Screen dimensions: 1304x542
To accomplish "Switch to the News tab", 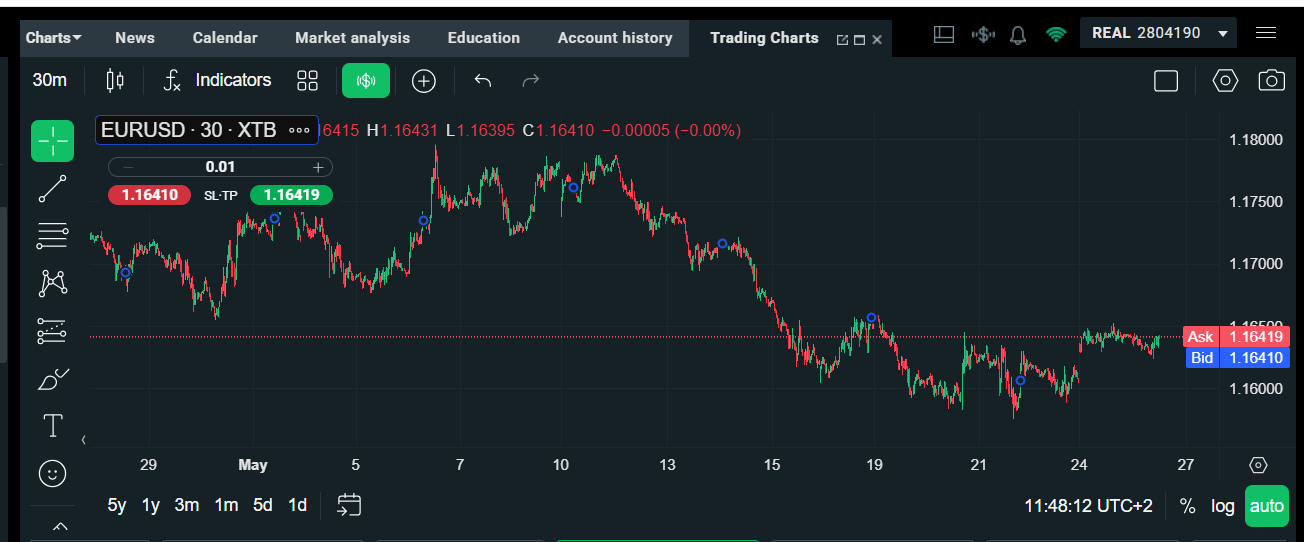I will click(x=135, y=38).
